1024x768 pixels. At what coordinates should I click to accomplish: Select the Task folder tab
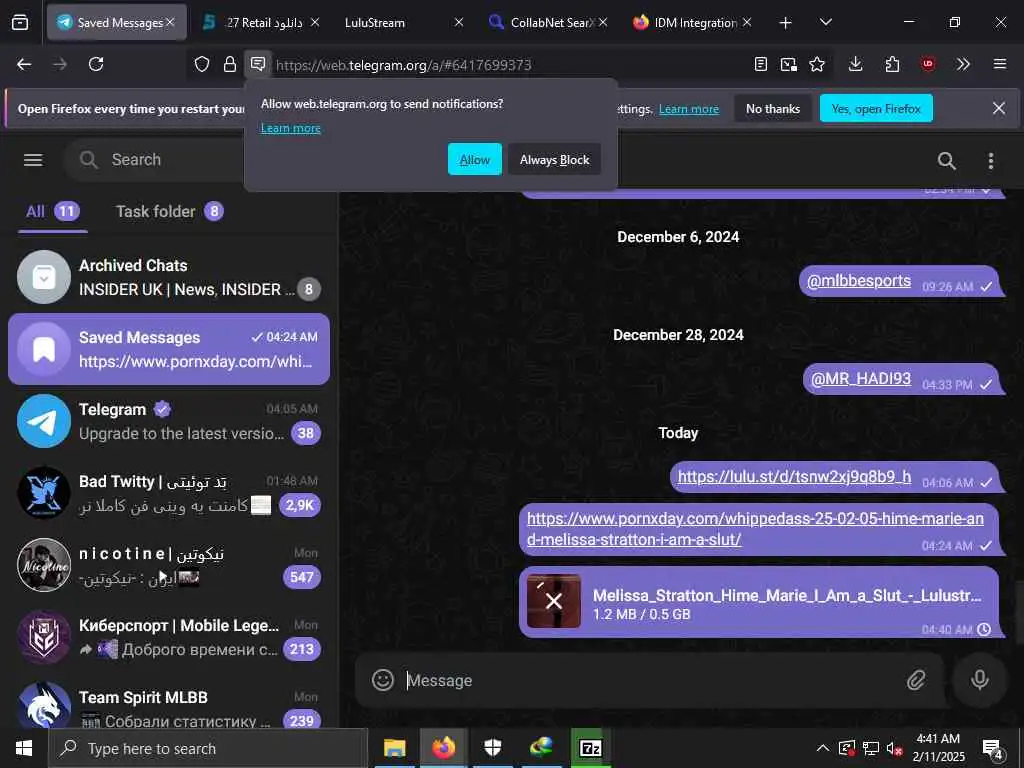(169, 212)
